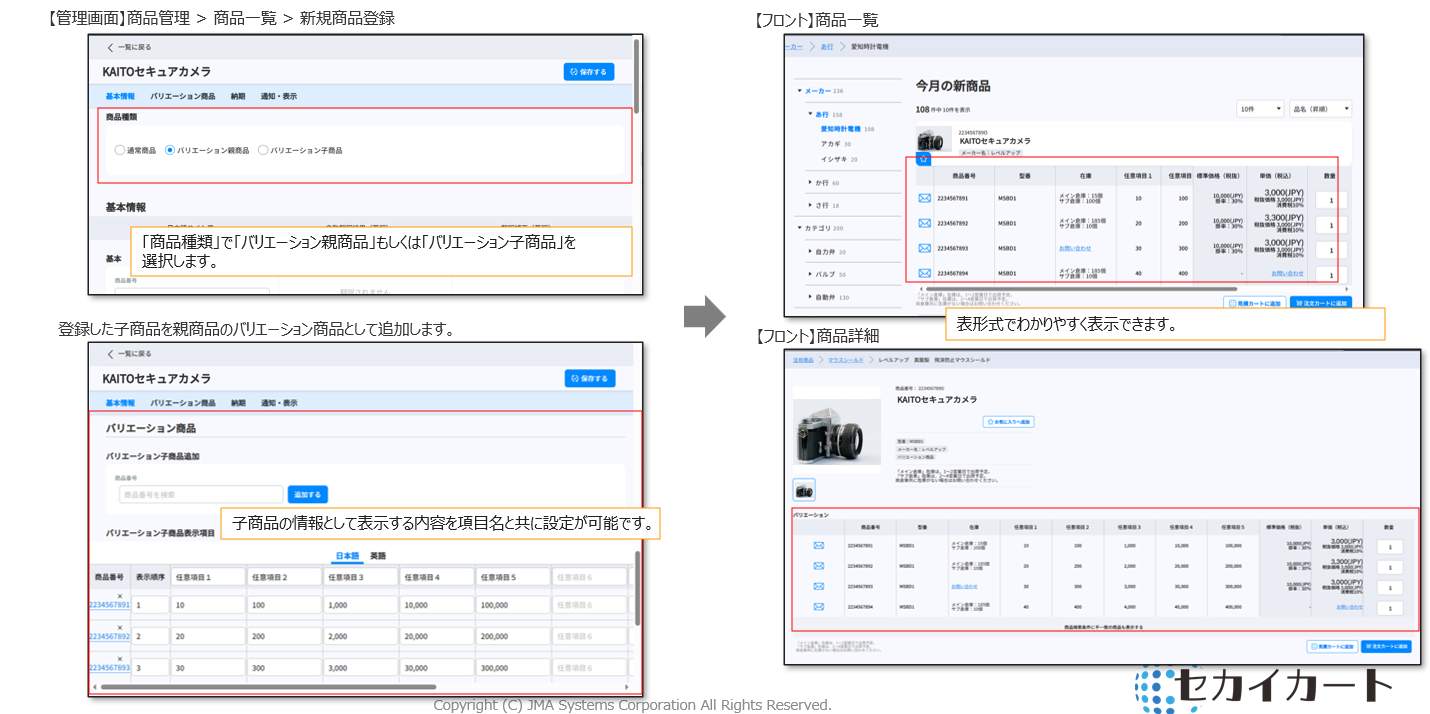Screen dimensions: 1430x714
Task: Select the バリエーション子商品 radio button
Action: (x=263, y=150)
